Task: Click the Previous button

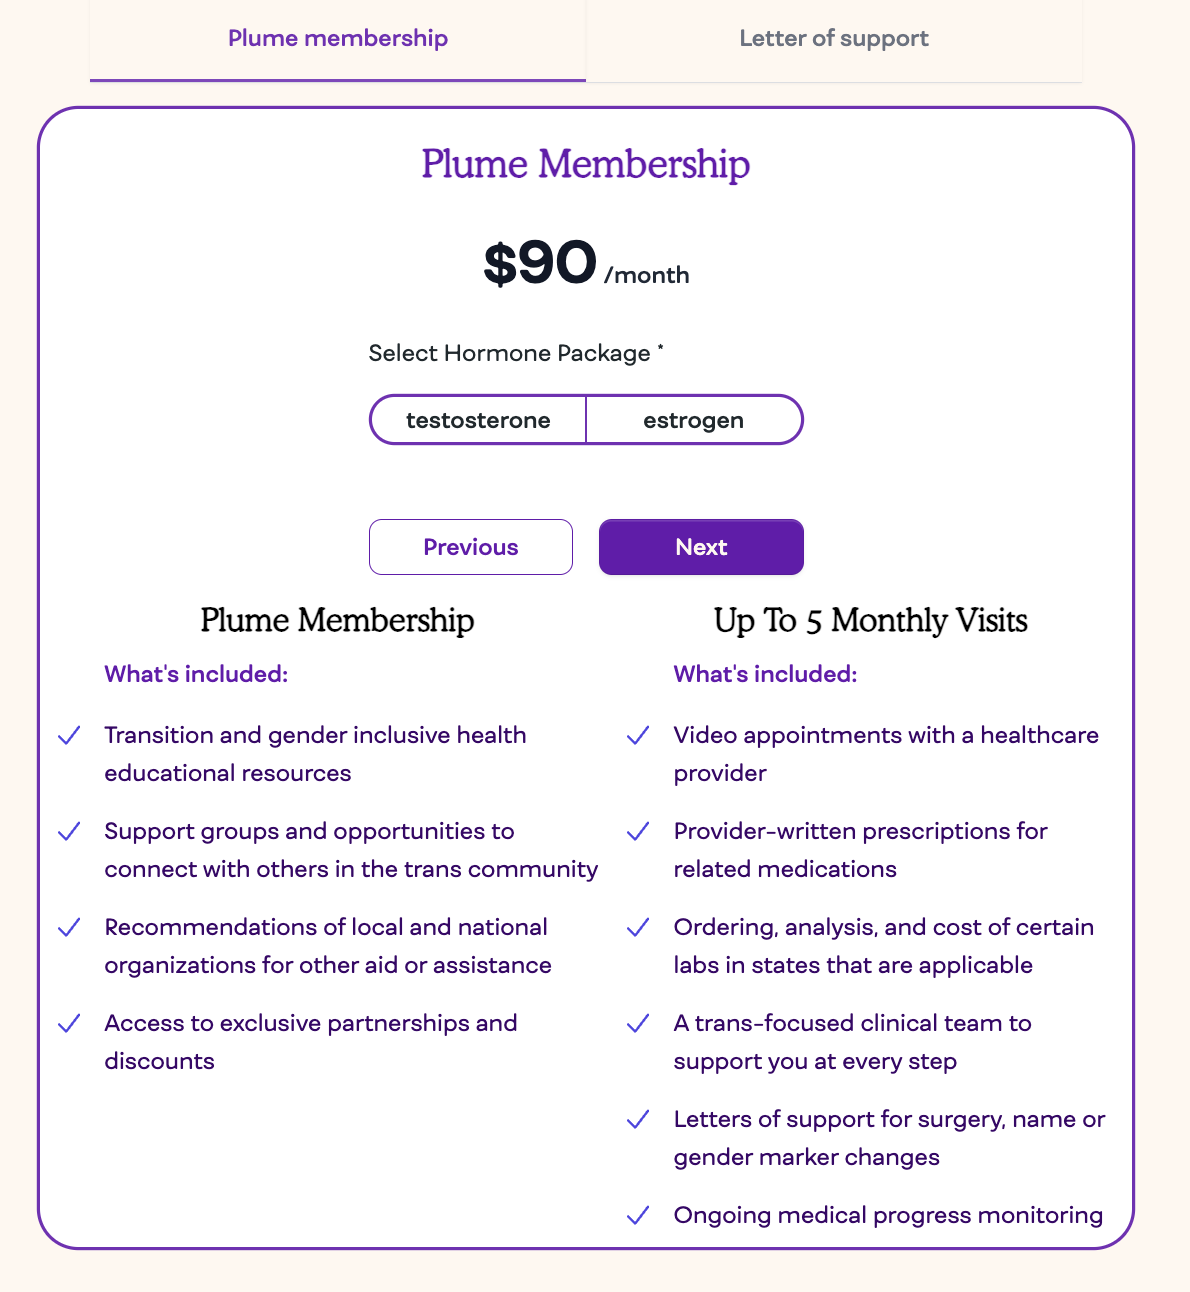Action: coord(470,547)
